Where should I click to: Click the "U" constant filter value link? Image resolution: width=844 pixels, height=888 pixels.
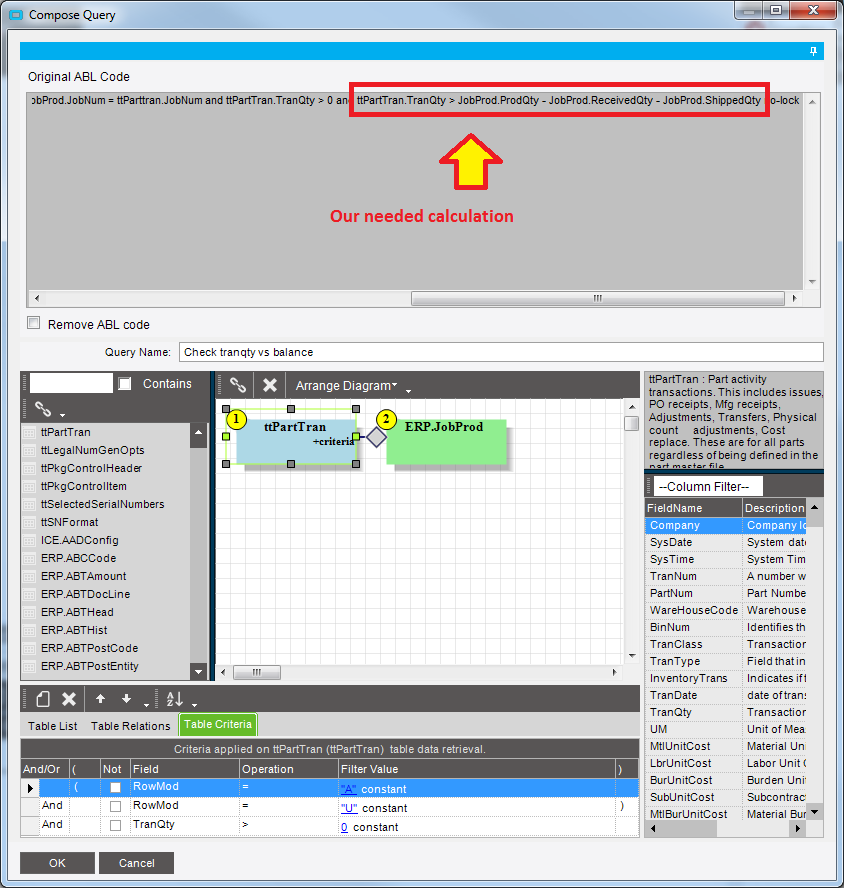(349, 808)
